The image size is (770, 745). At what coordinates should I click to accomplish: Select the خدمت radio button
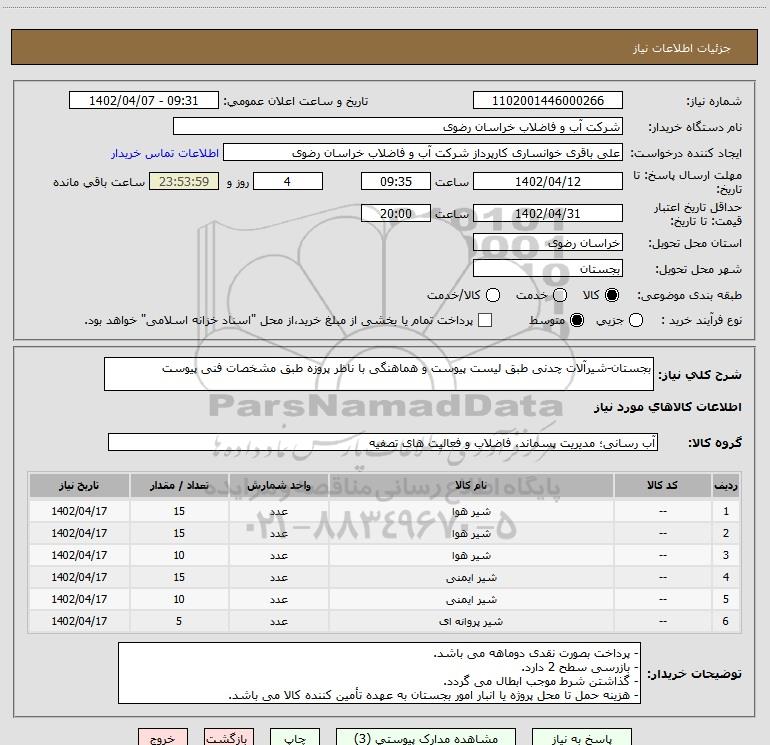tap(560, 295)
